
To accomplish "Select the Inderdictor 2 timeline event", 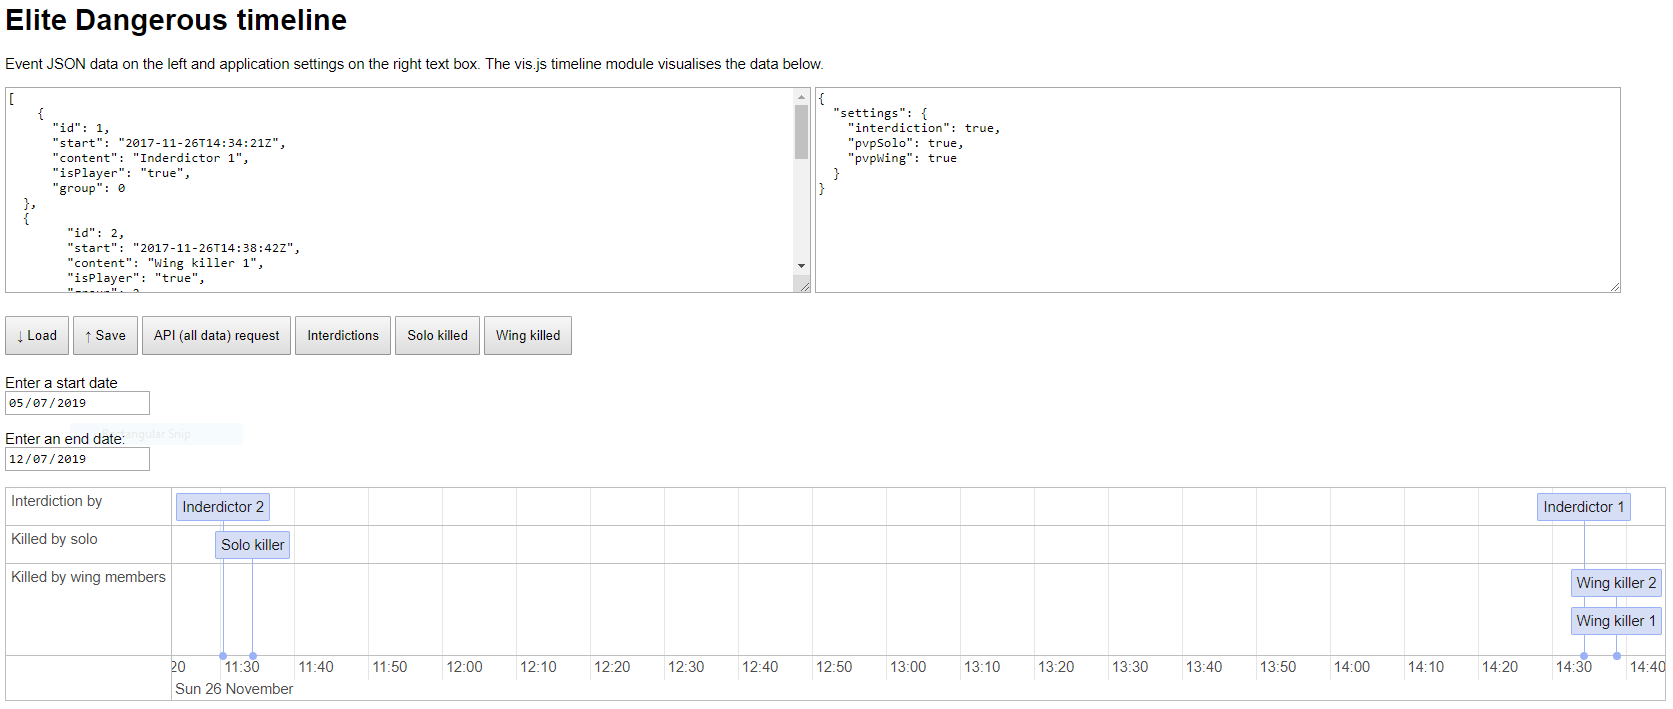I will point(223,507).
